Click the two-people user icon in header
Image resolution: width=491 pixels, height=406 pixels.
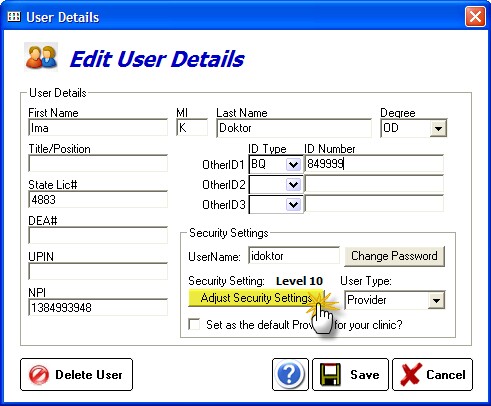(41, 57)
